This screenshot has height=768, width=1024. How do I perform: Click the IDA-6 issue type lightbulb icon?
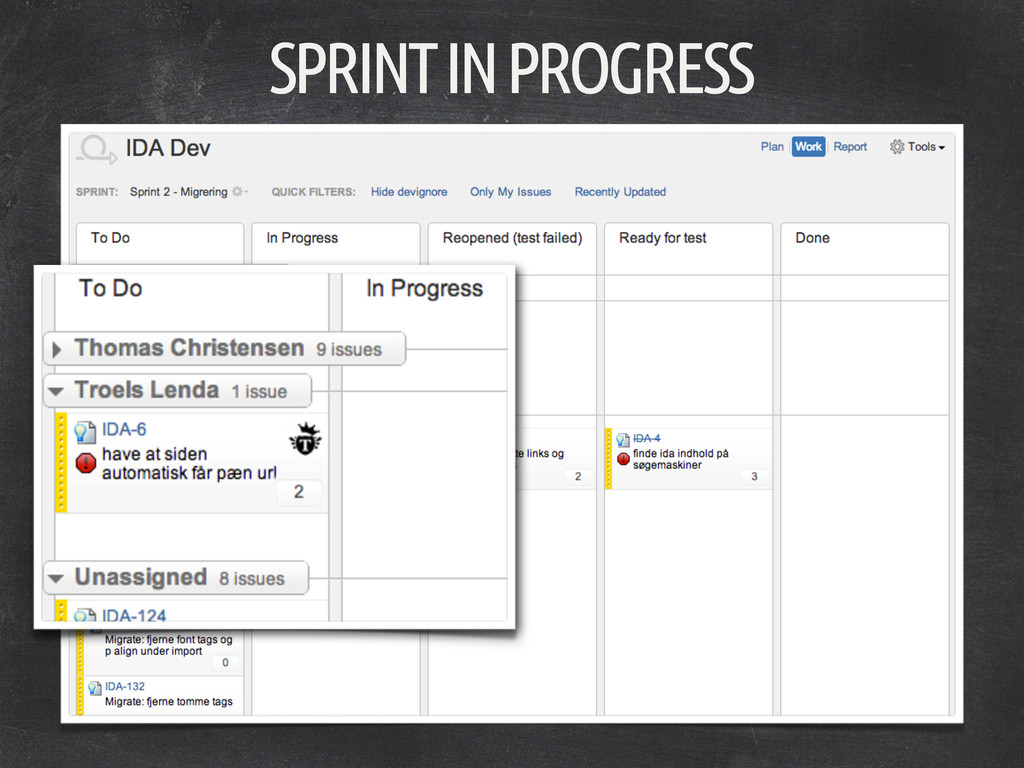click(86, 431)
